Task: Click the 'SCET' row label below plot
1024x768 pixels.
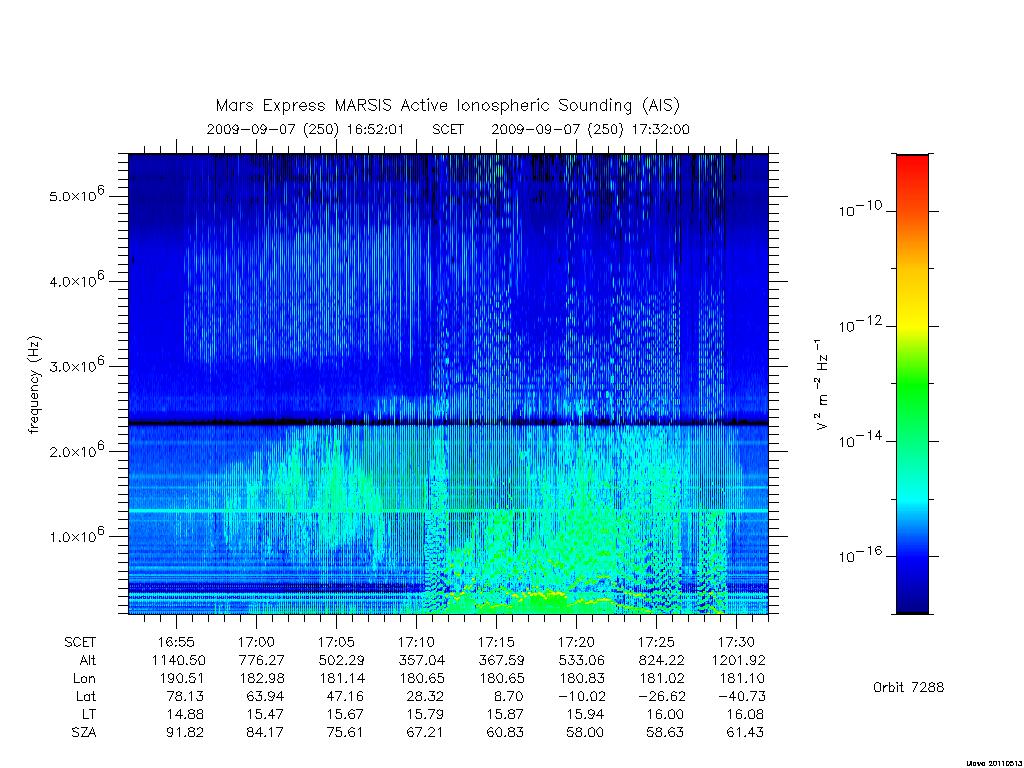Action: 80,643
